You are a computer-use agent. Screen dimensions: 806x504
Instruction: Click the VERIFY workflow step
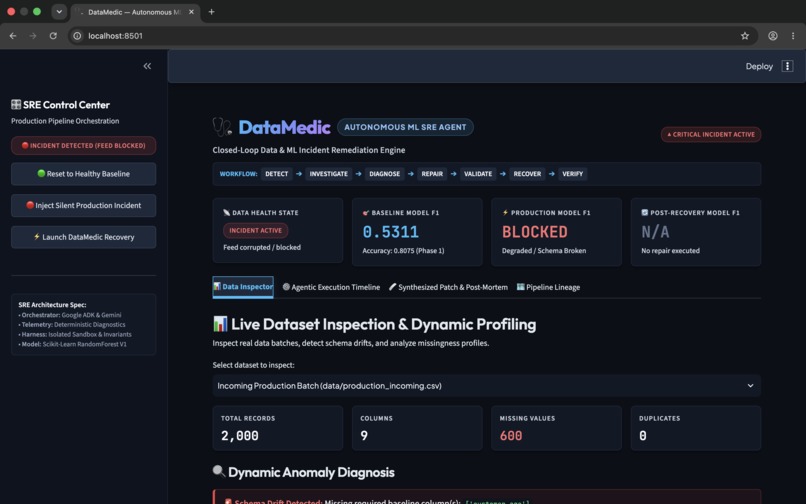coord(573,174)
